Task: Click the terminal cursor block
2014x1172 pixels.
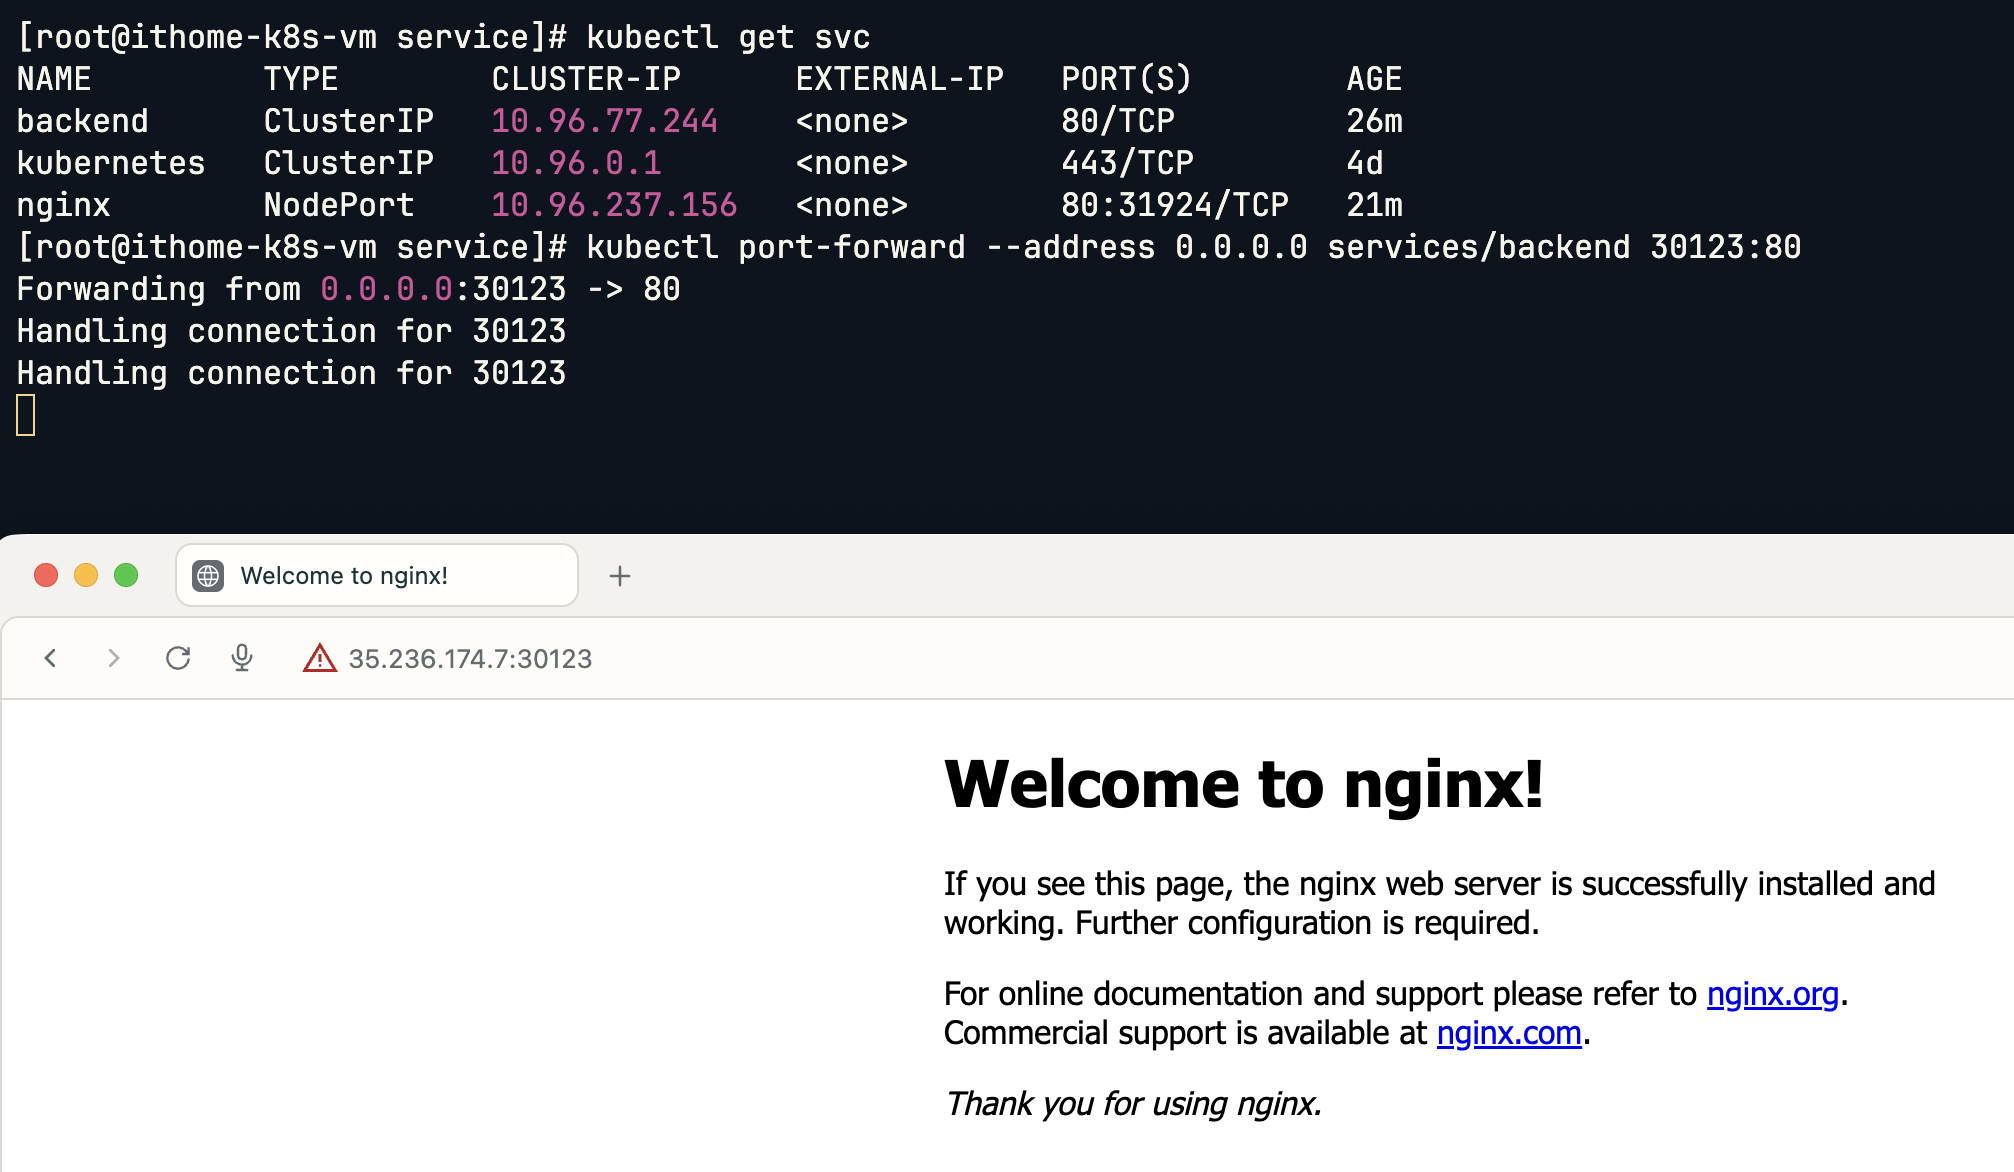Action: [x=26, y=415]
